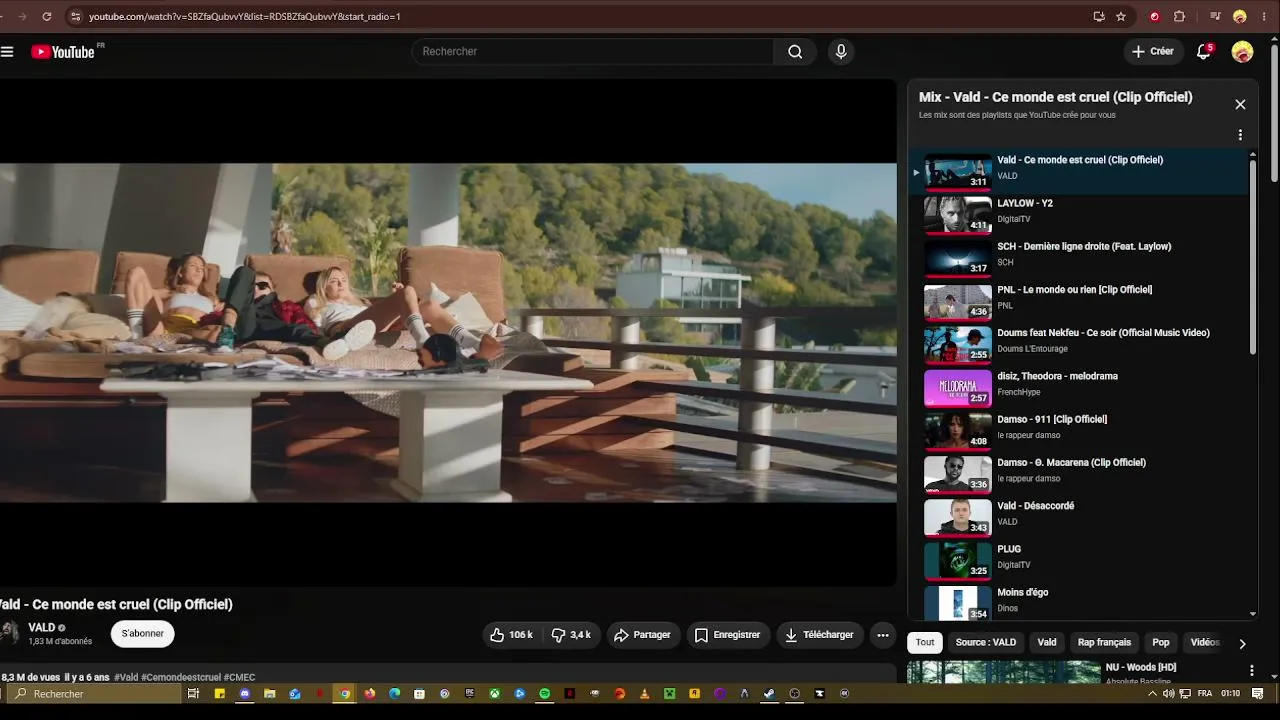Play SCH - Dernière ligne droite thumbnail
The width and height of the screenshot is (1280, 720).
pos(958,257)
